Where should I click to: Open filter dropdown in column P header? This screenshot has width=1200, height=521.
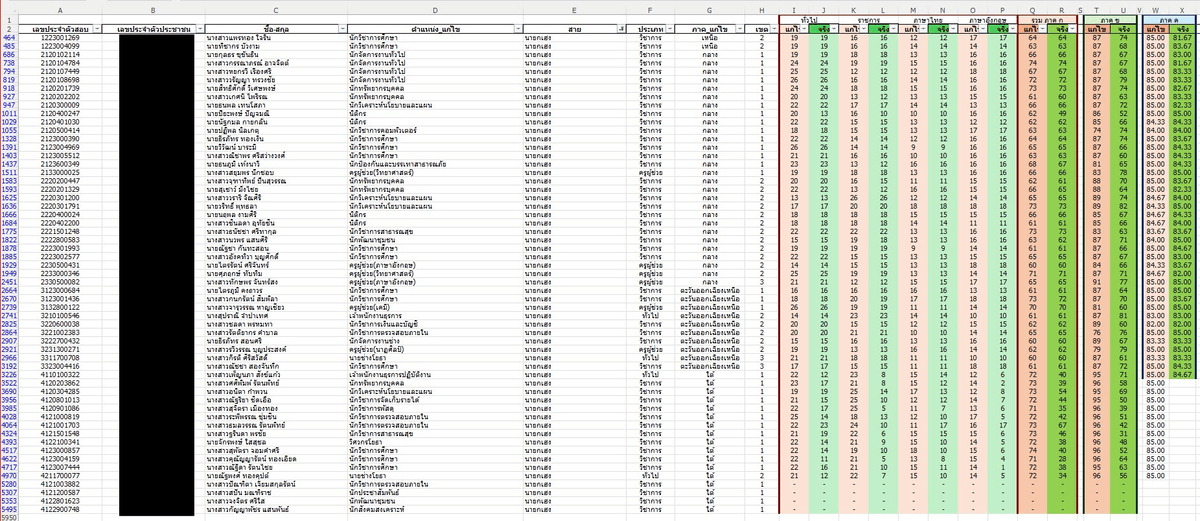click(1012, 29)
